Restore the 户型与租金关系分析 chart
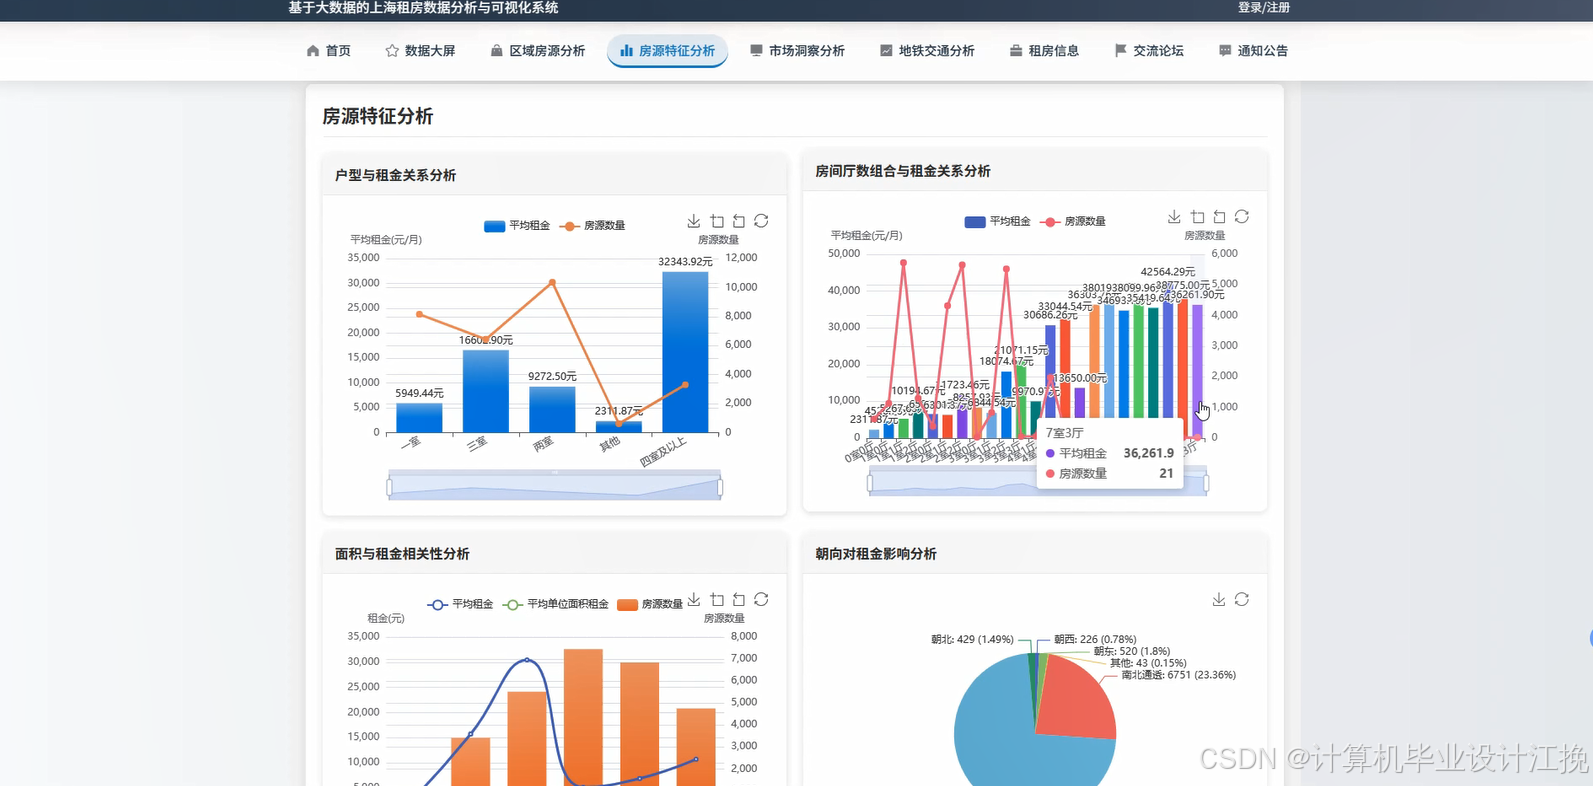The width and height of the screenshot is (1593, 786). (x=761, y=221)
